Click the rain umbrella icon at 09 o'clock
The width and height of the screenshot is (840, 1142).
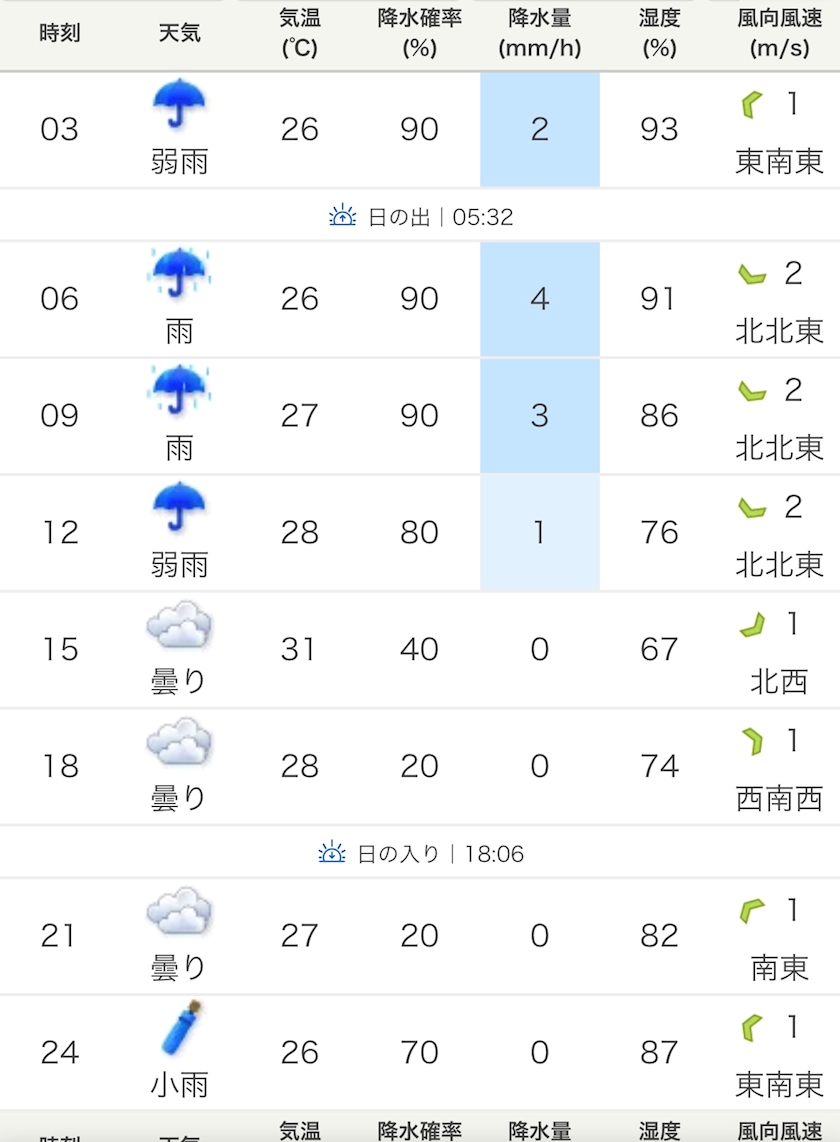point(180,391)
